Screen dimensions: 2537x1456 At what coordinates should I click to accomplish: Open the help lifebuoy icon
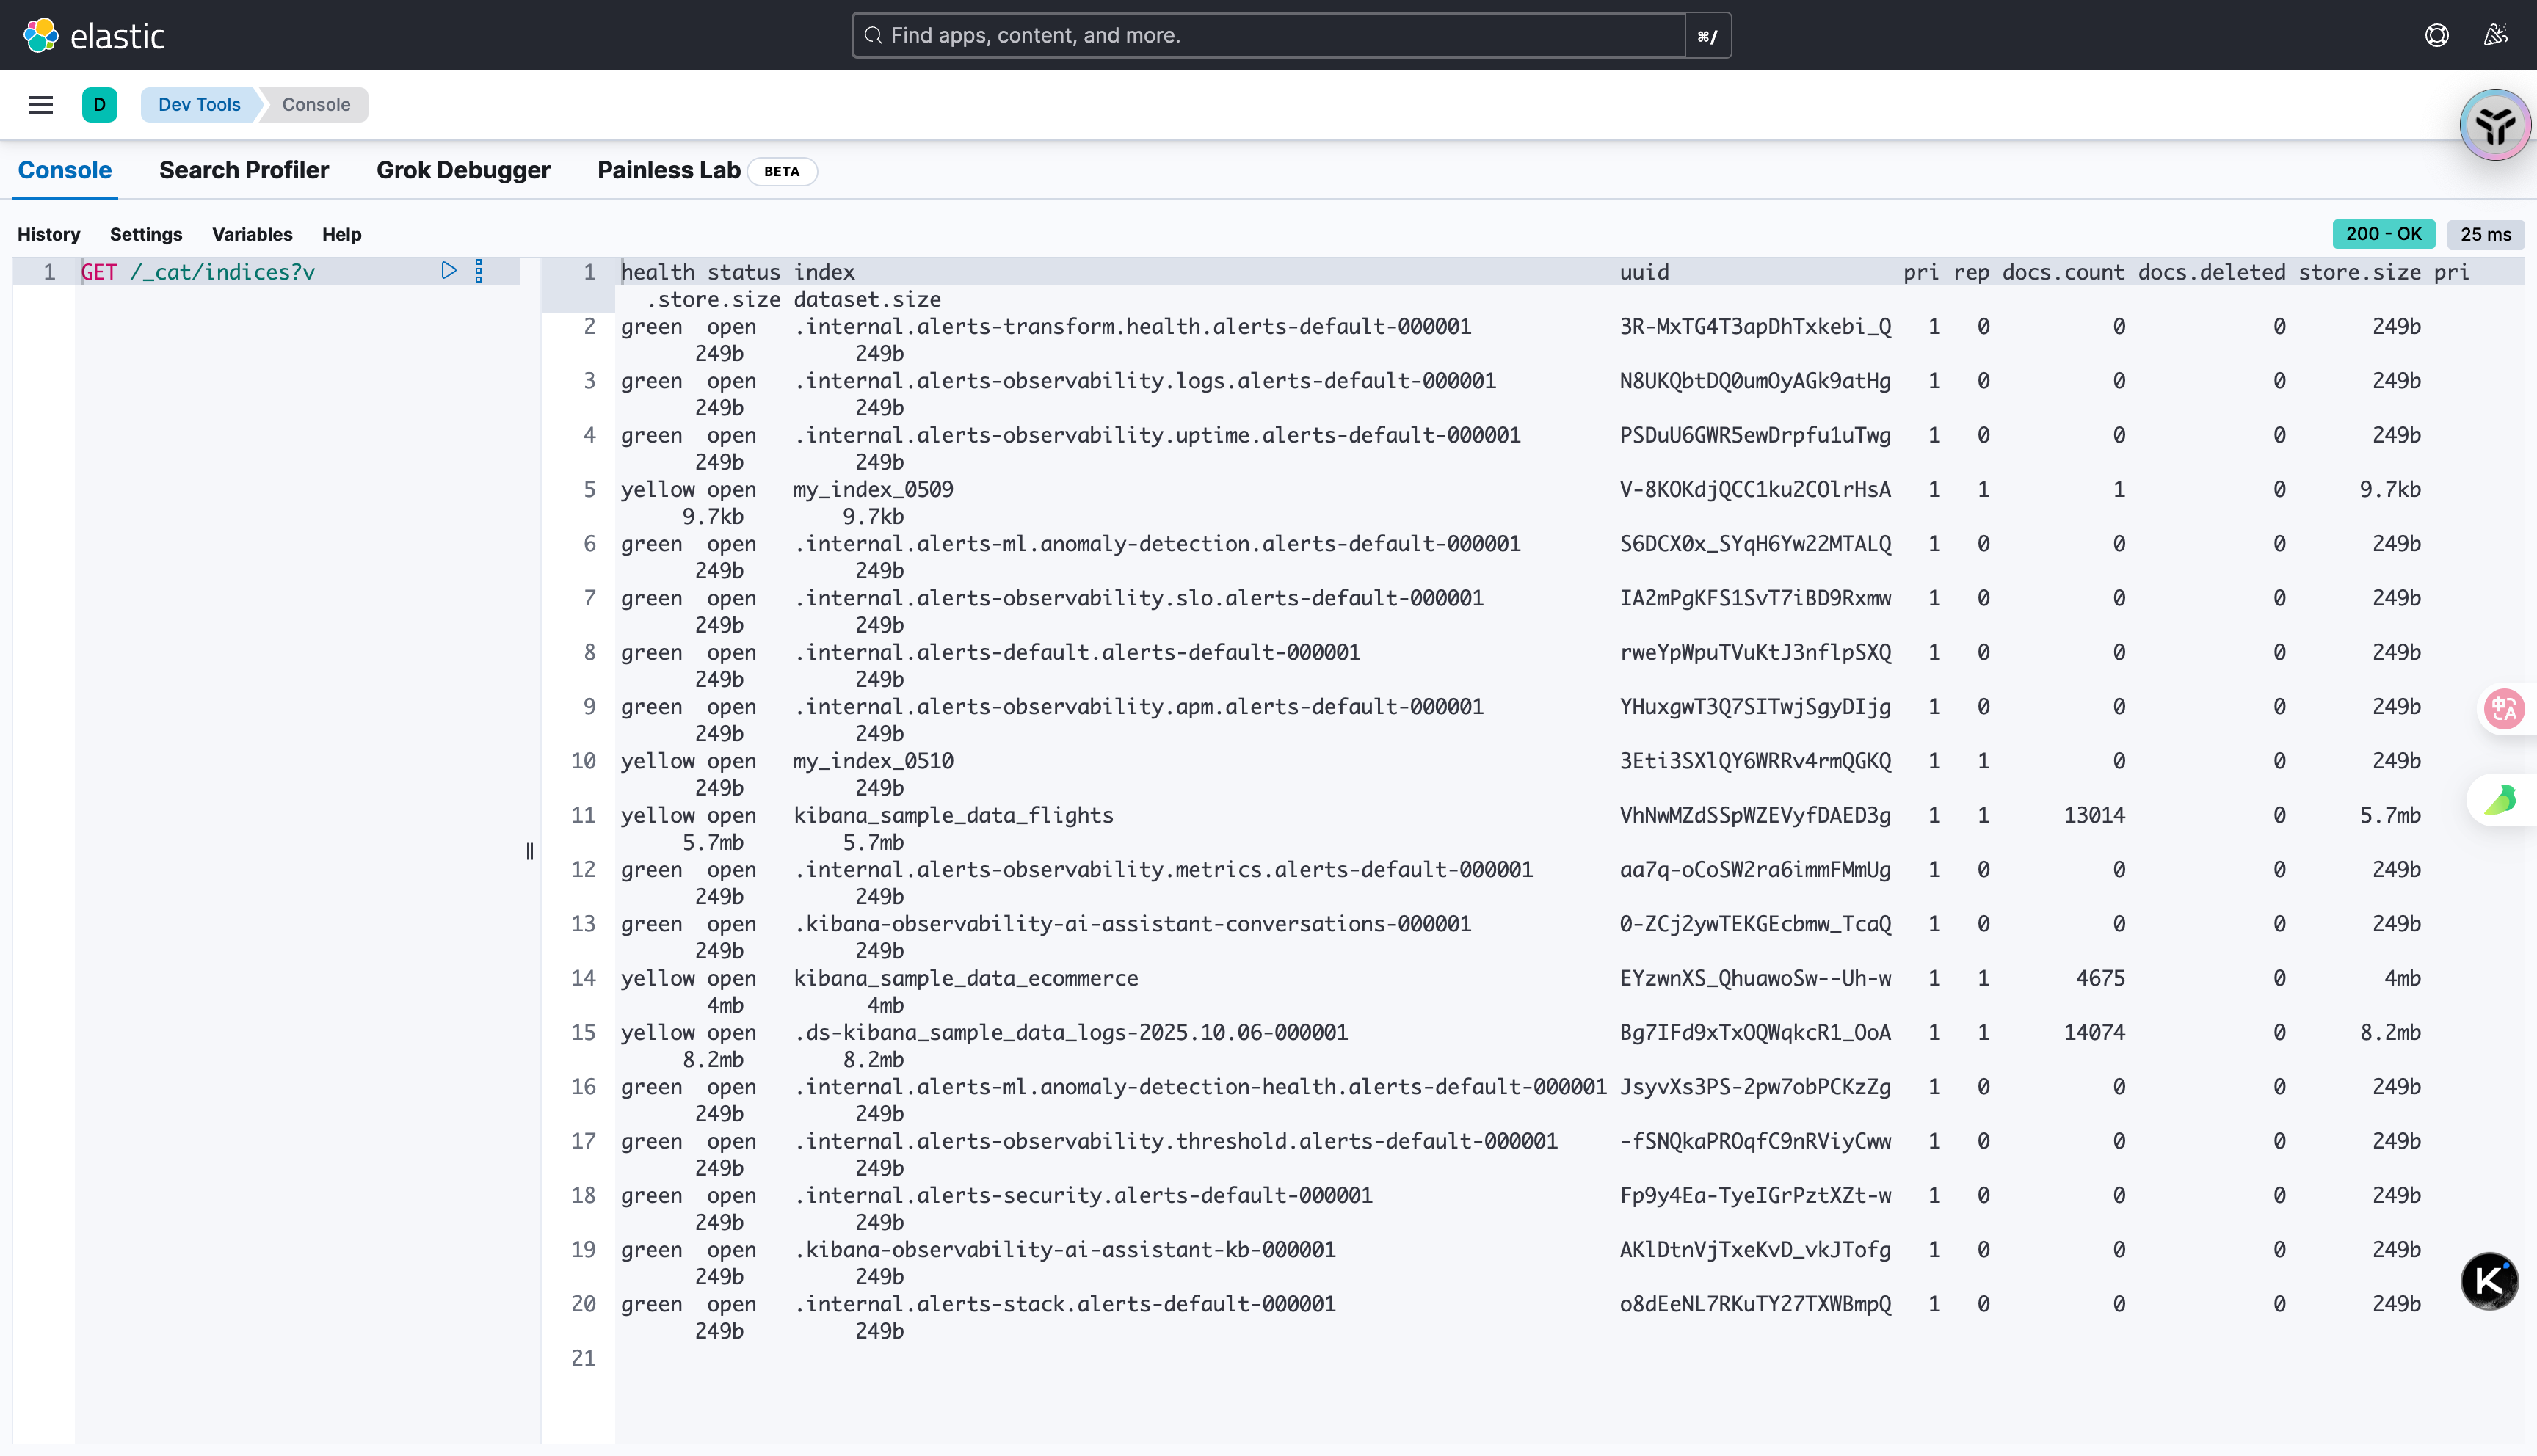[2436, 35]
